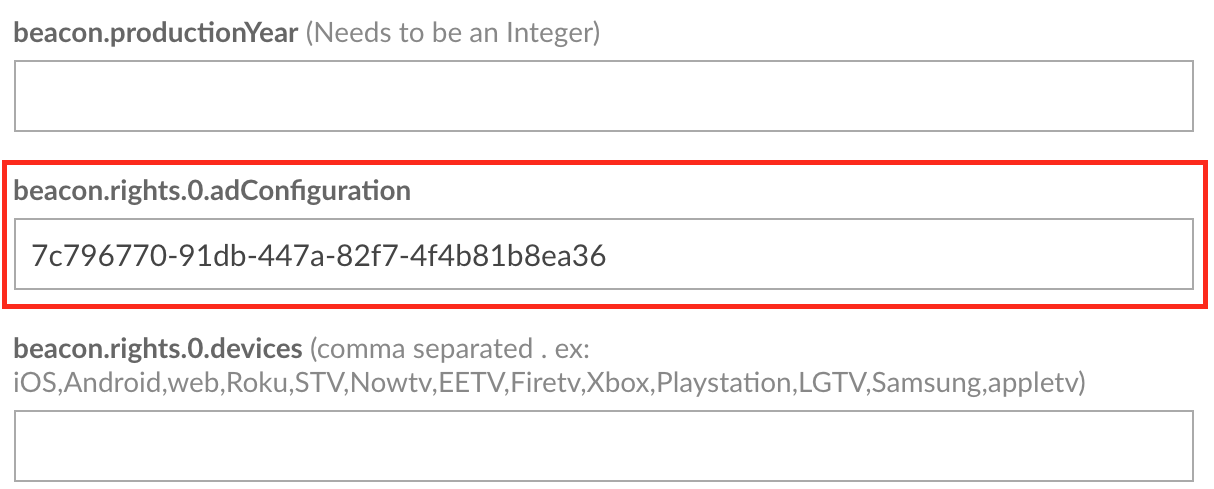Click the beacon.rights.0.devices label
This screenshot has width=1214, height=489.
point(158,349)
